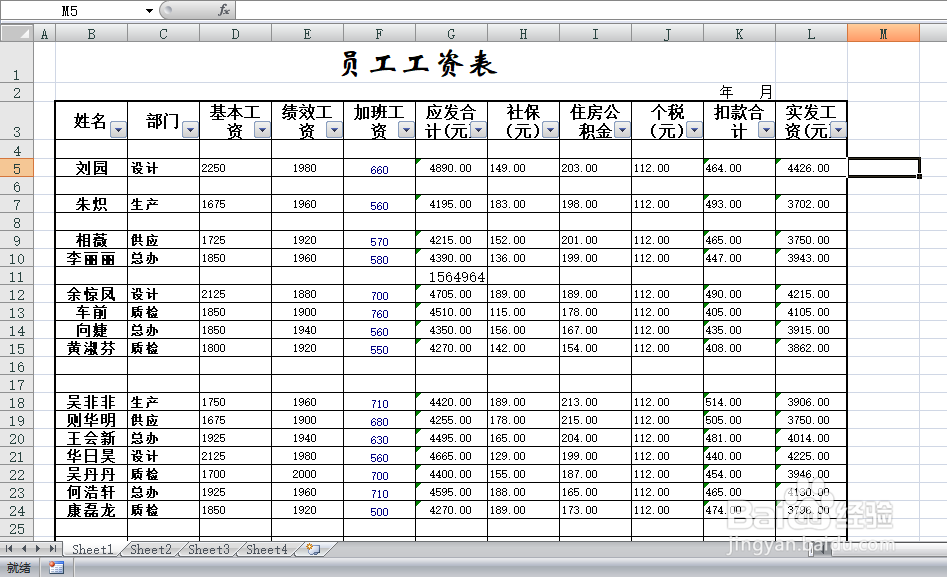The height and width of the screenshot is (577, 947).
Task: Click the horizontal scrollbar right arrow
Action: coord(938,549)
